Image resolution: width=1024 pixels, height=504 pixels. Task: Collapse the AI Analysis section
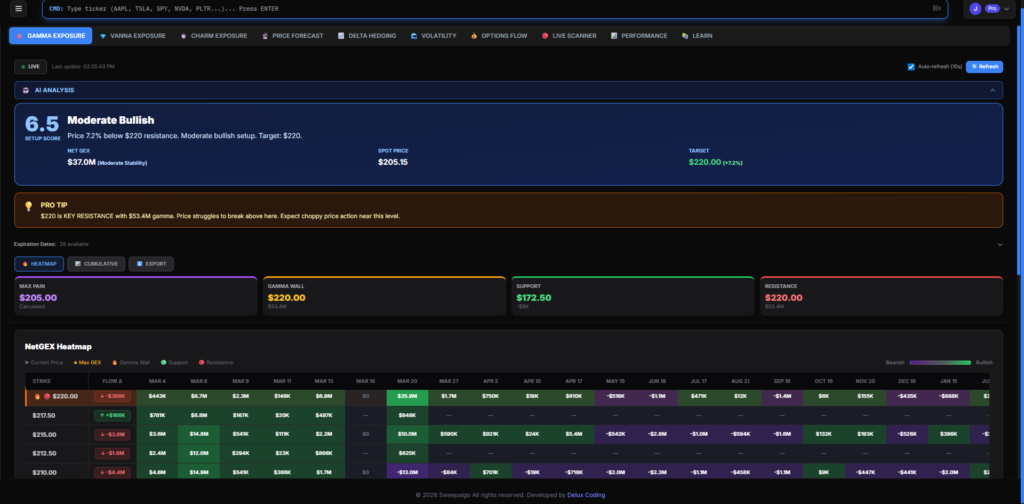click(993, 90)
